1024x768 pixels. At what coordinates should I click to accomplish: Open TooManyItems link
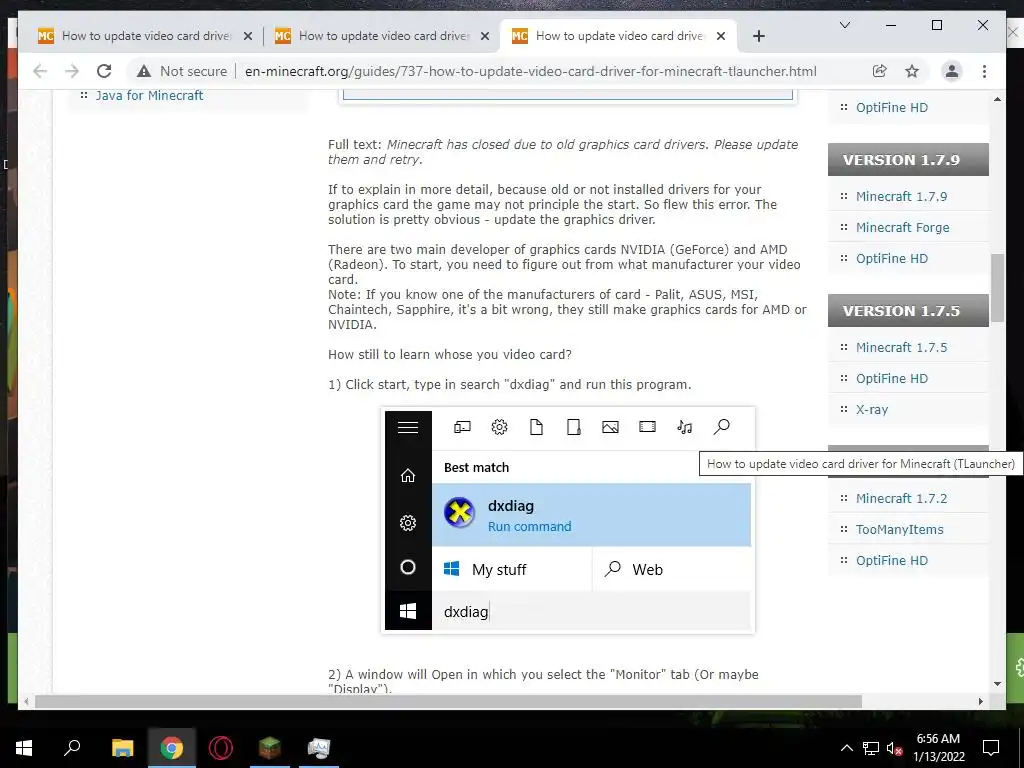(899, 530)
